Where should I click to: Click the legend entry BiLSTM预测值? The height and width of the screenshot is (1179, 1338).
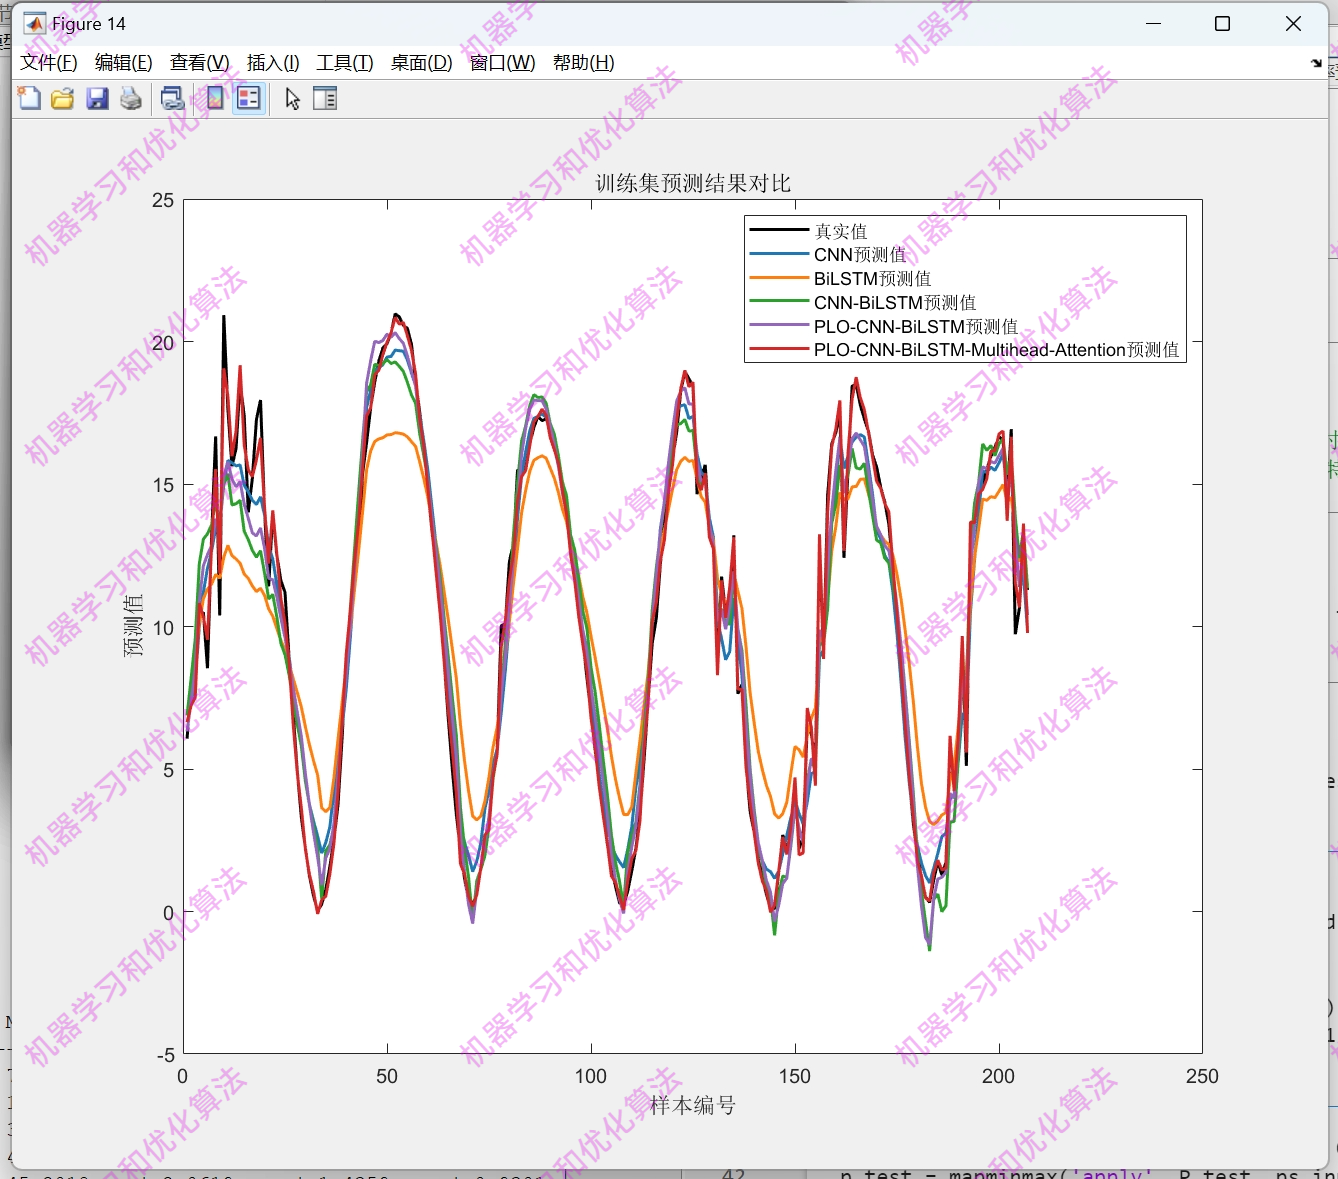tap(872, 279)
